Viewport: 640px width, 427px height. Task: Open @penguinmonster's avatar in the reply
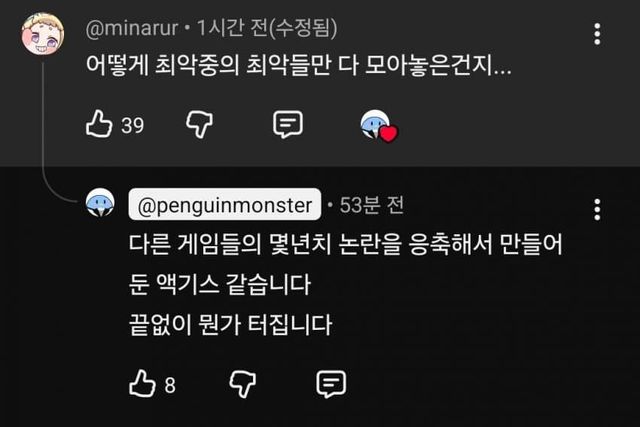click(100, 203)
